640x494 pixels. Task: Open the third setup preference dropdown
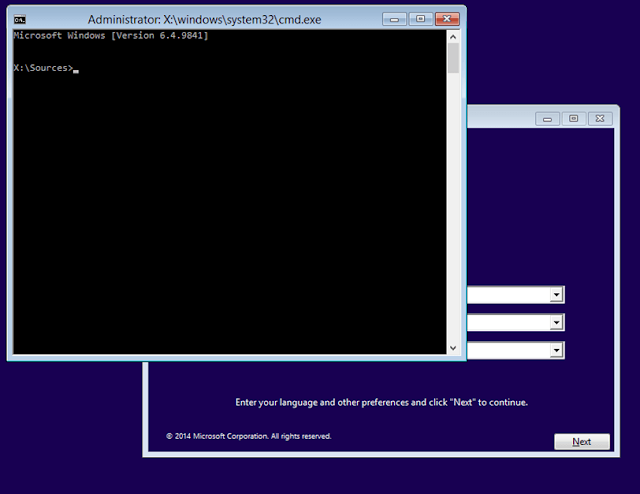(x=556, y=350)
